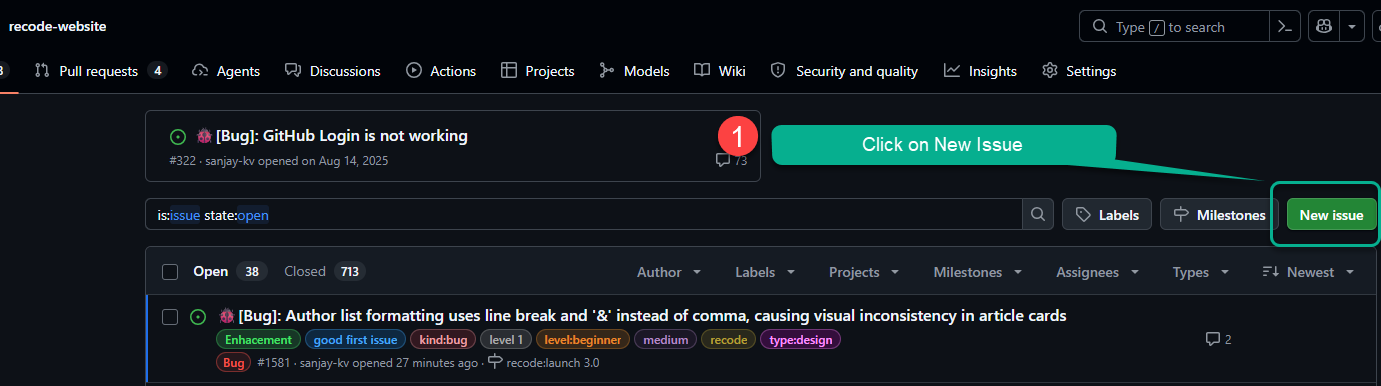The width and height of the screenshot is (1381, 386).
Task: Focus the Type / to search field
Action: coord(1173,27)
